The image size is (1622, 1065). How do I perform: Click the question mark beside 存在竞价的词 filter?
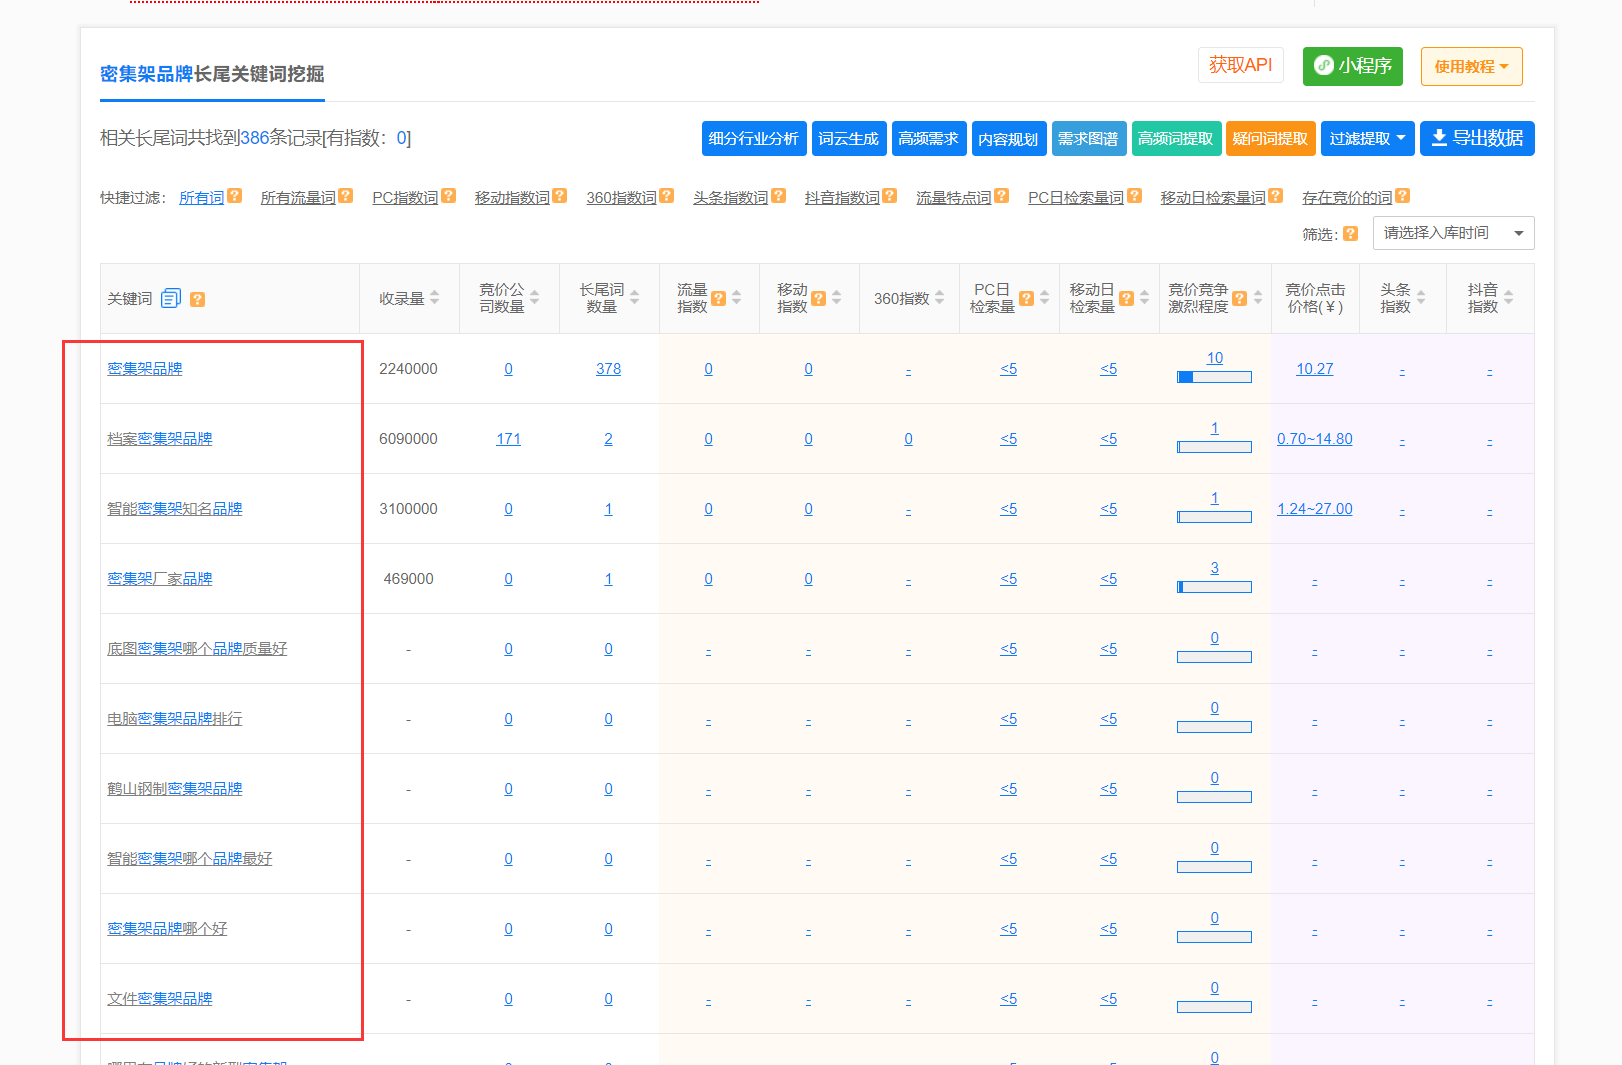click(1403, 196)
